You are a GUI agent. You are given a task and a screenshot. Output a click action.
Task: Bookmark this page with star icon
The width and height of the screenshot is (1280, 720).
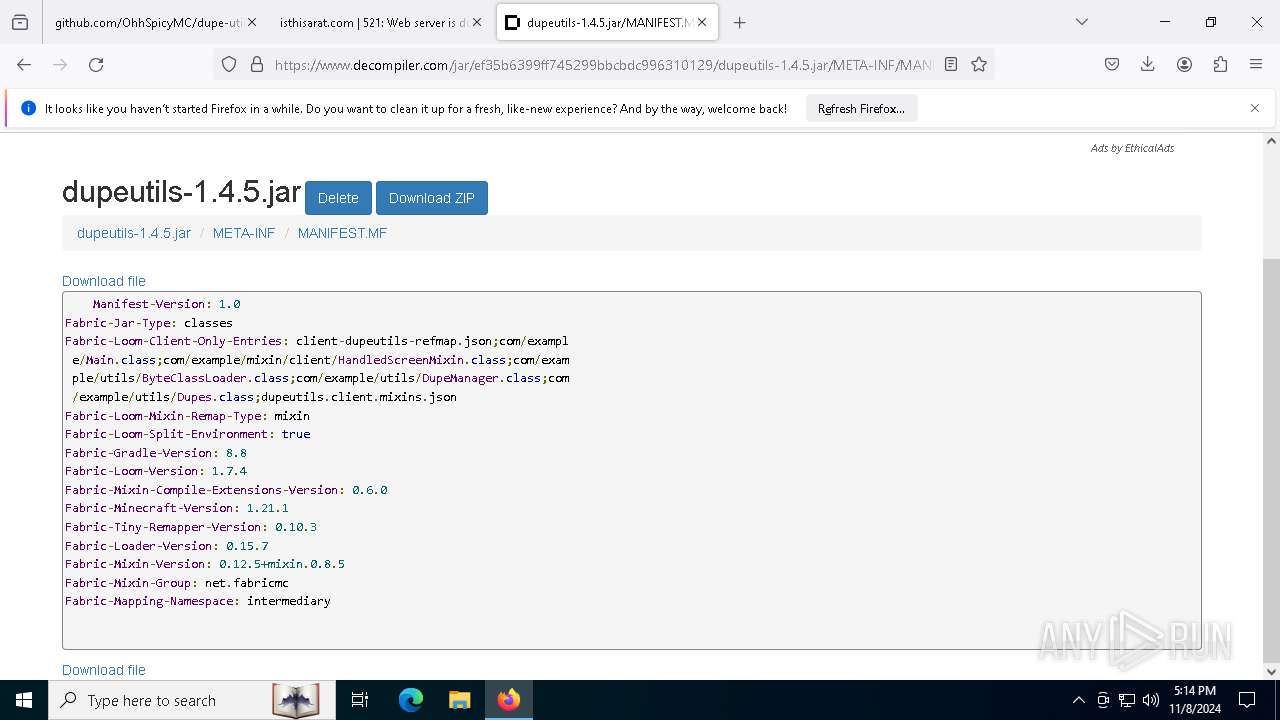click(979, 64)
